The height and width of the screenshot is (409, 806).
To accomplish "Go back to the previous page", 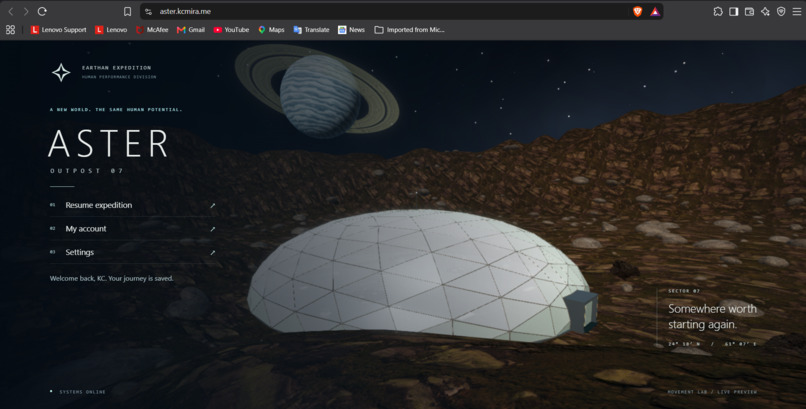I will 10,11.
